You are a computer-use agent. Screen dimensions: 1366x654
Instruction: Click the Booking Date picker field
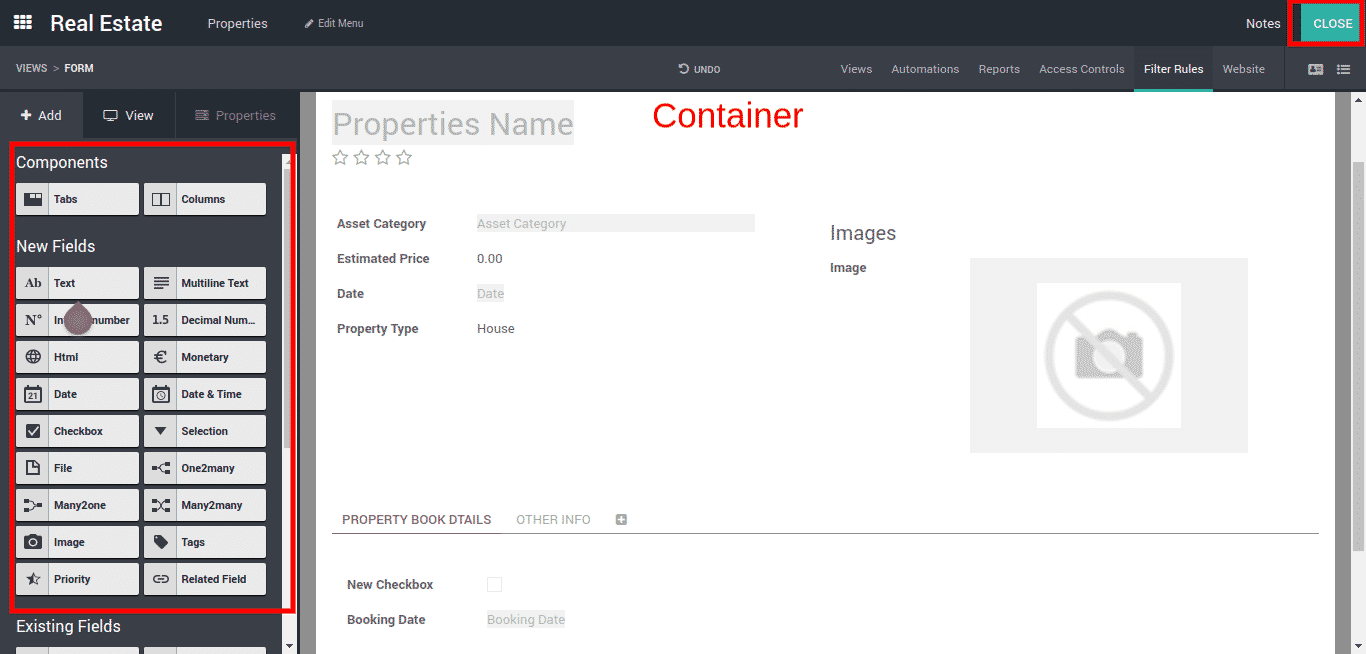pos(526,620)
